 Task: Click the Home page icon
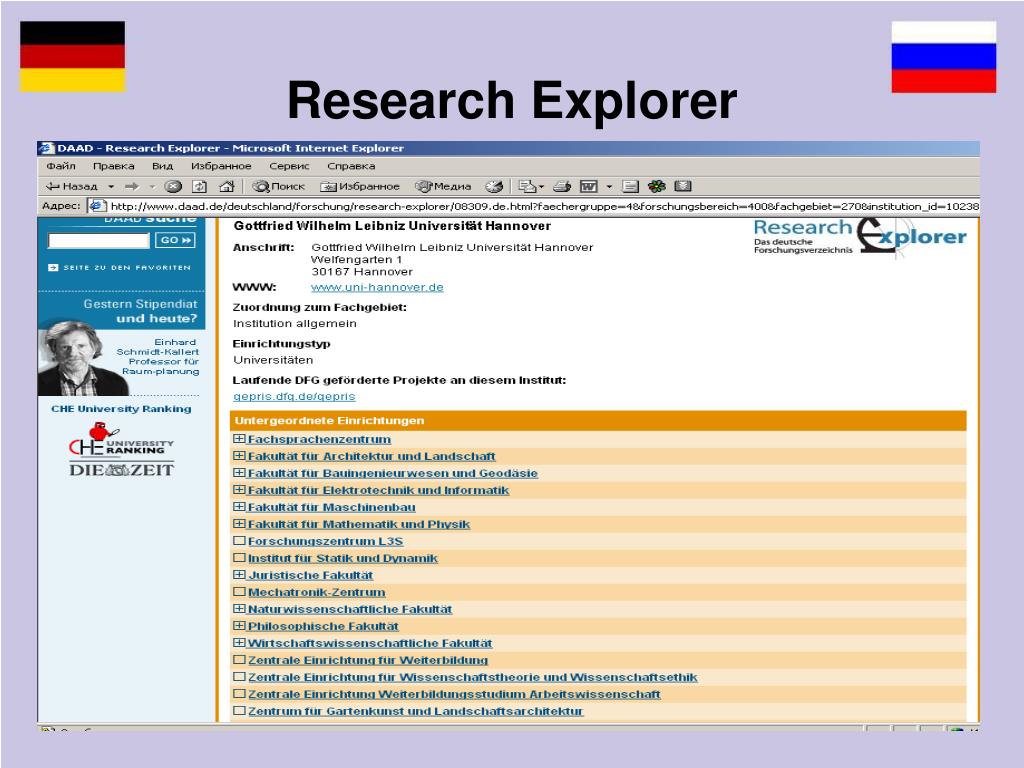click(x=226, y=186)
